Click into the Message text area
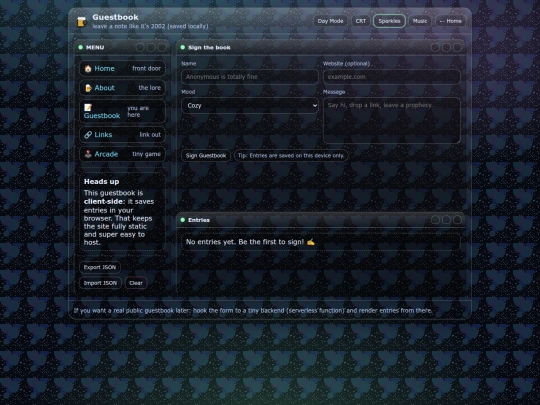 392,121
